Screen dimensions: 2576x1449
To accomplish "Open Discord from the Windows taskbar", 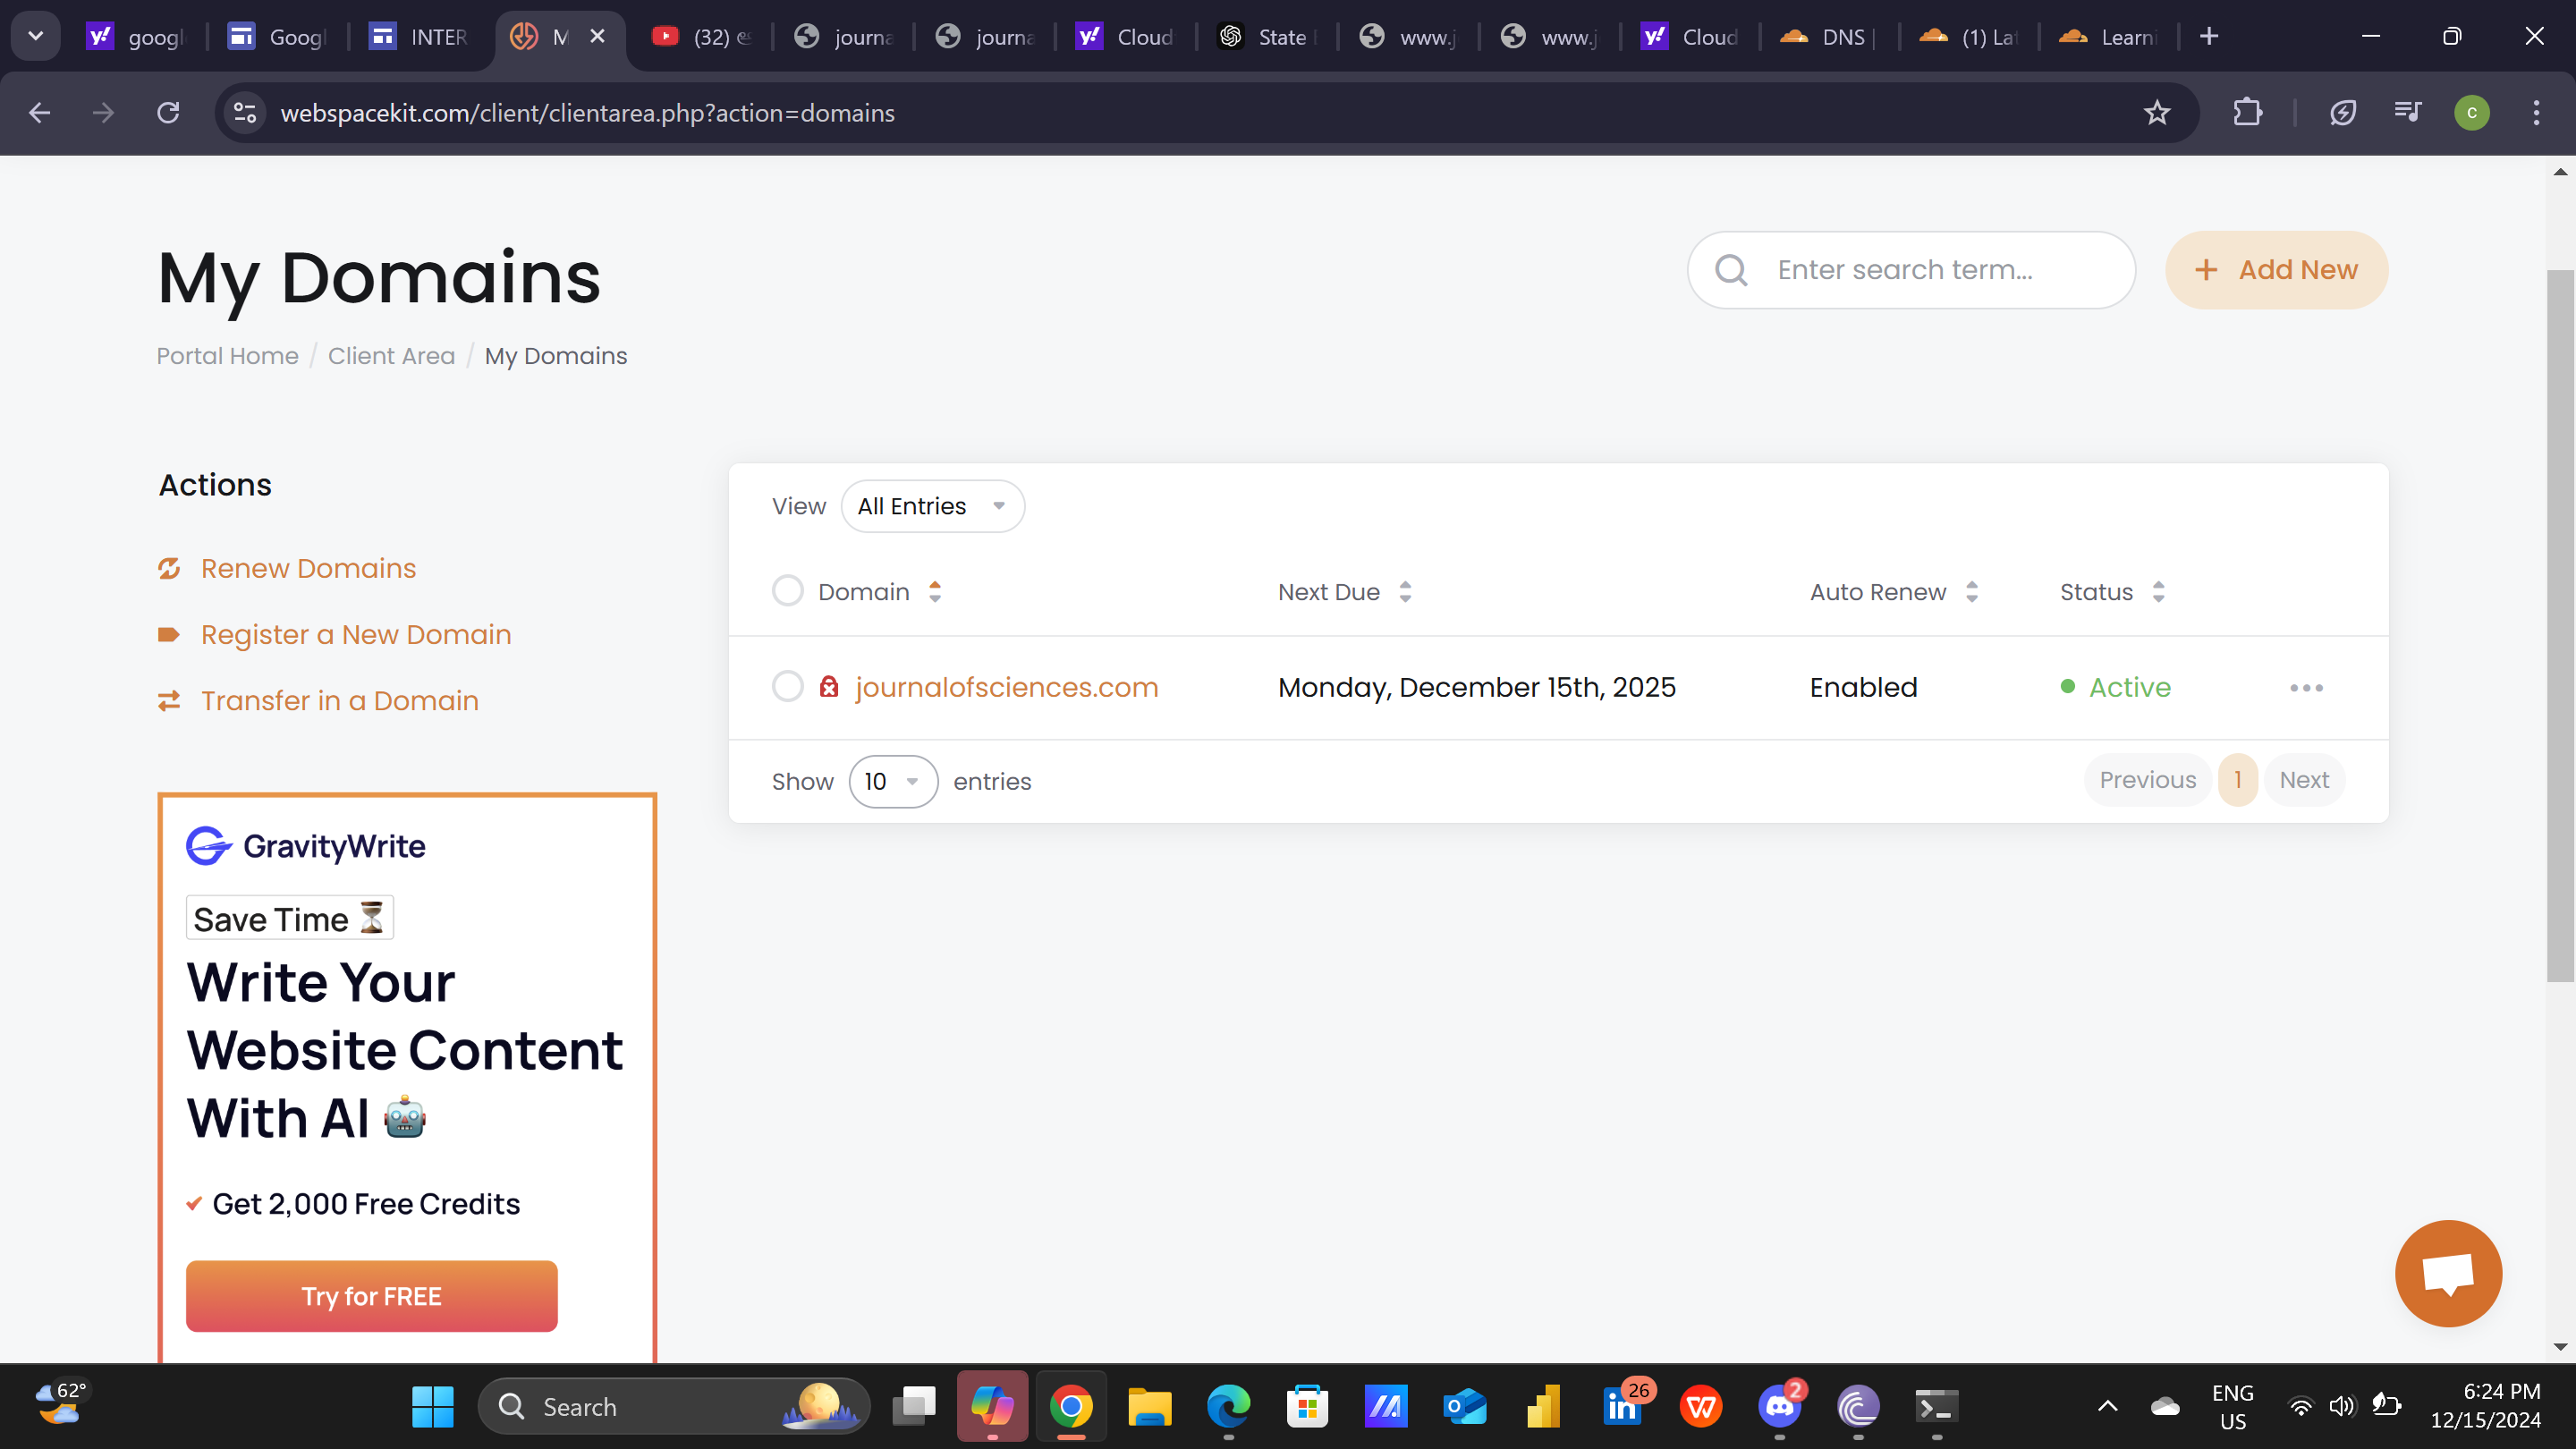I will (x=1779, y=1407).
